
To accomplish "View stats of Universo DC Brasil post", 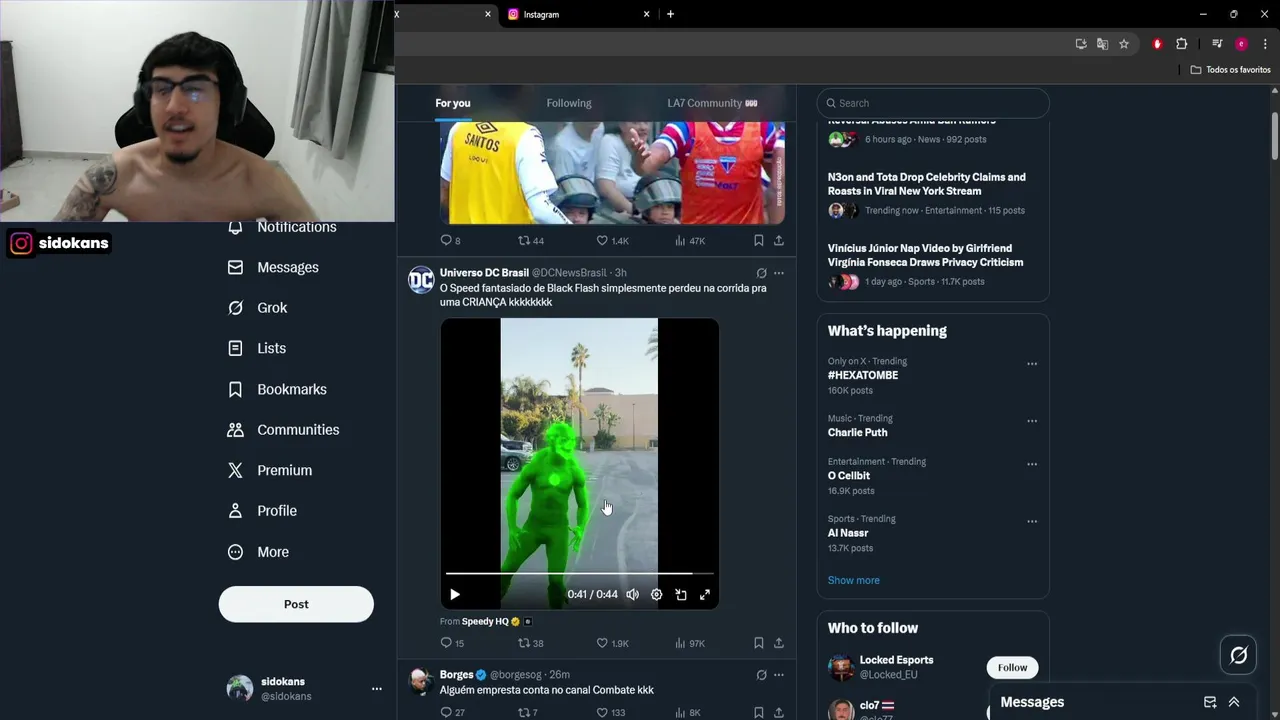I will (x=690, y=643).
